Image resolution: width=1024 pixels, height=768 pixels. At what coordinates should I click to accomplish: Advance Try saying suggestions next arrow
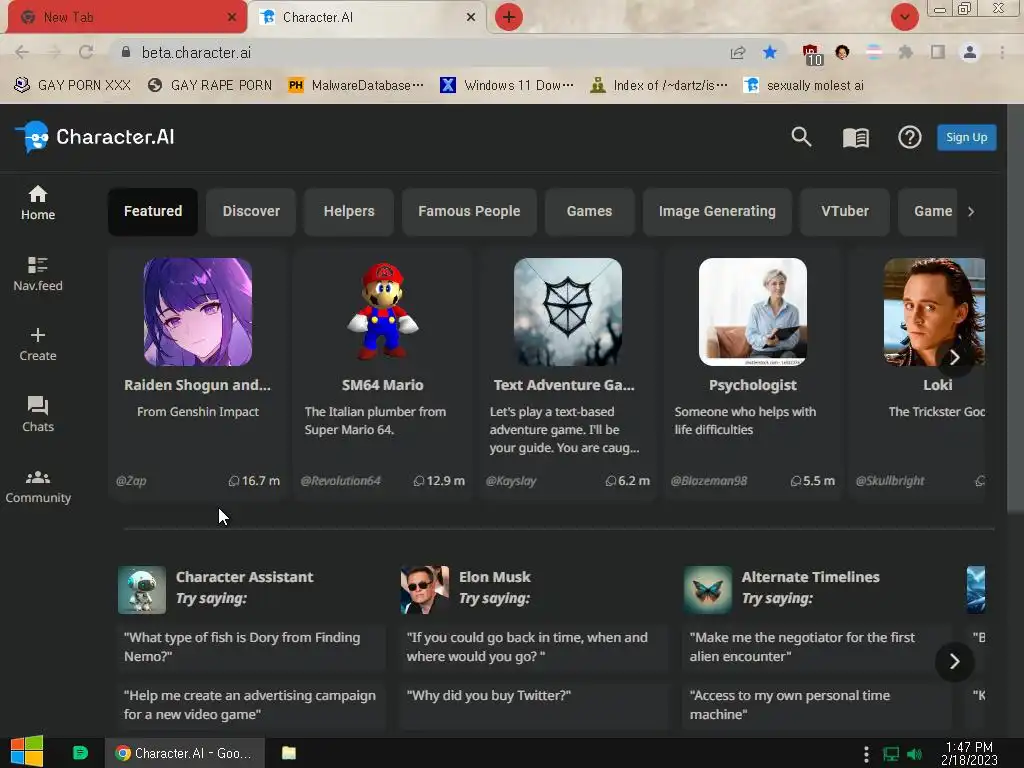click(954, 662)
